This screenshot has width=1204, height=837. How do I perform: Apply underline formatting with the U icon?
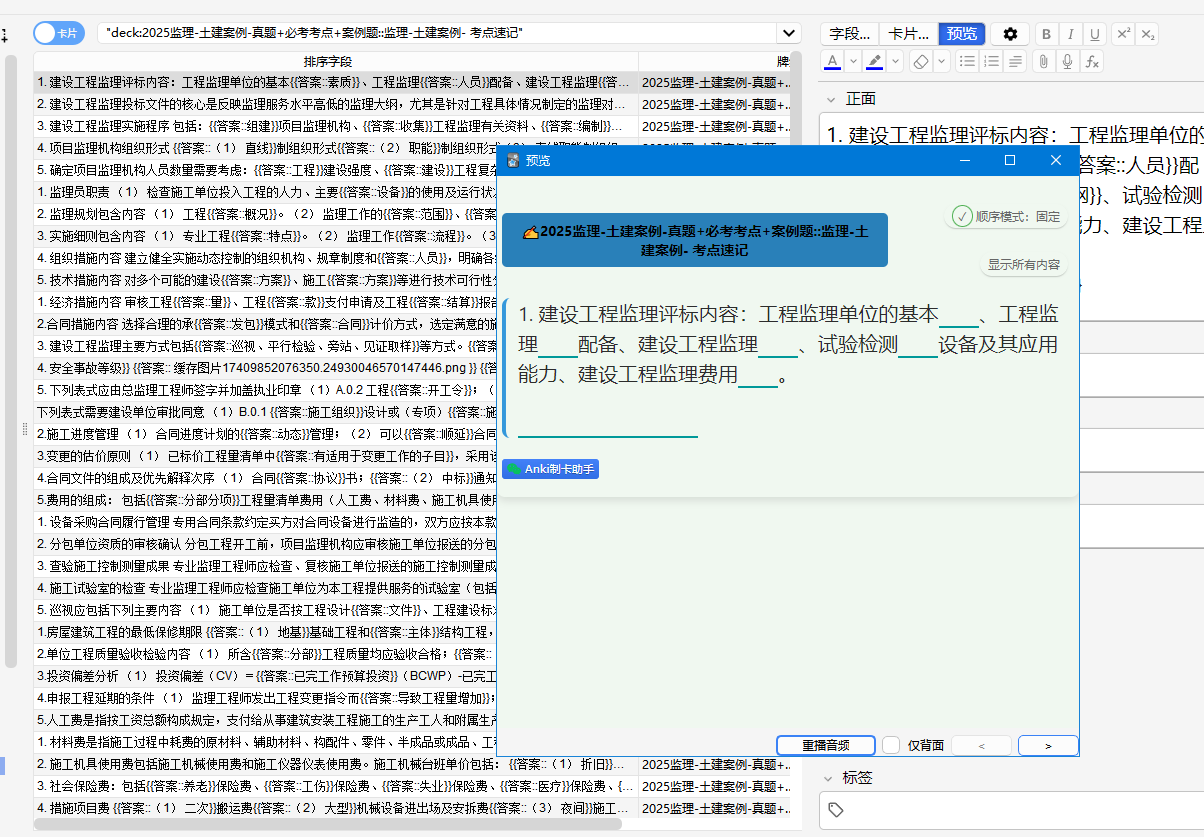click(x=1096, y=34)
